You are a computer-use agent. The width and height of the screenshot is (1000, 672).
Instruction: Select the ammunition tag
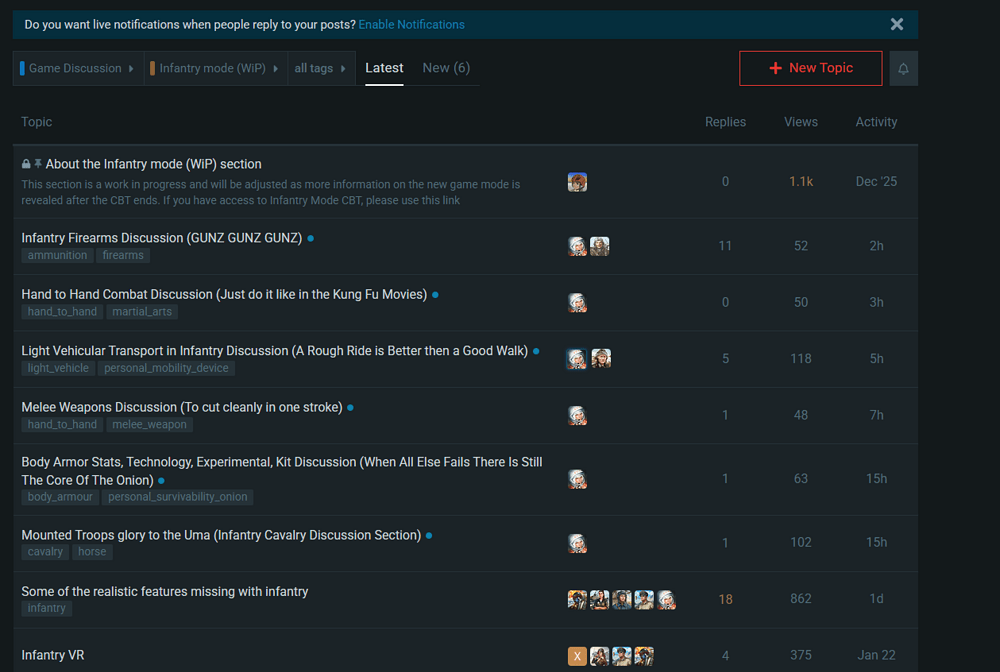coord(57,256)
